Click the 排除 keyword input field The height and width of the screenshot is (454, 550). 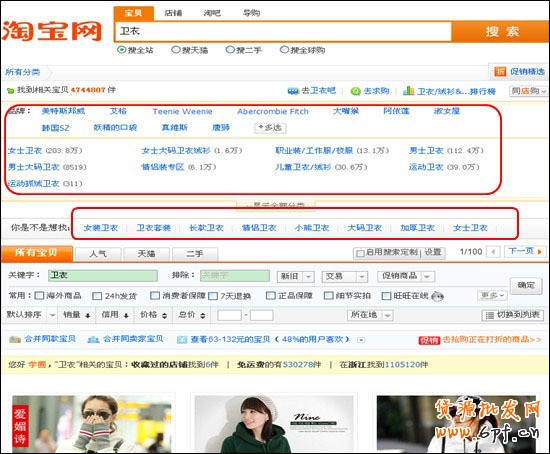point(235,275)
